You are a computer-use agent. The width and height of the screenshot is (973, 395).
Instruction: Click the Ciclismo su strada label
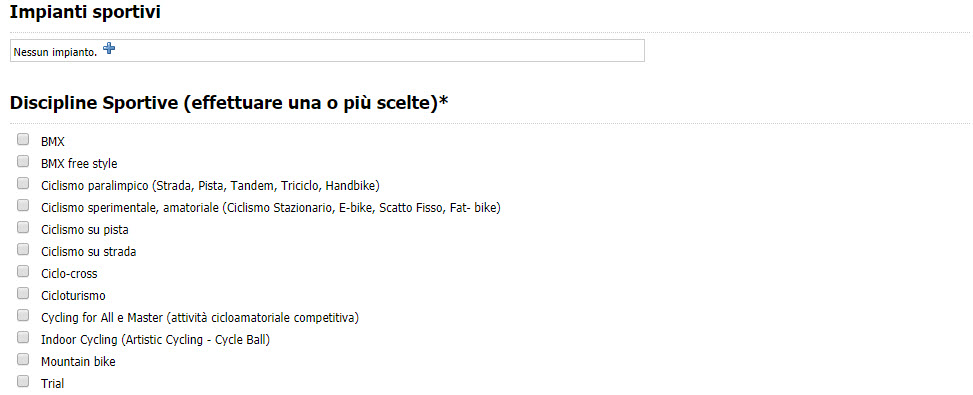[x=89, y=252]
